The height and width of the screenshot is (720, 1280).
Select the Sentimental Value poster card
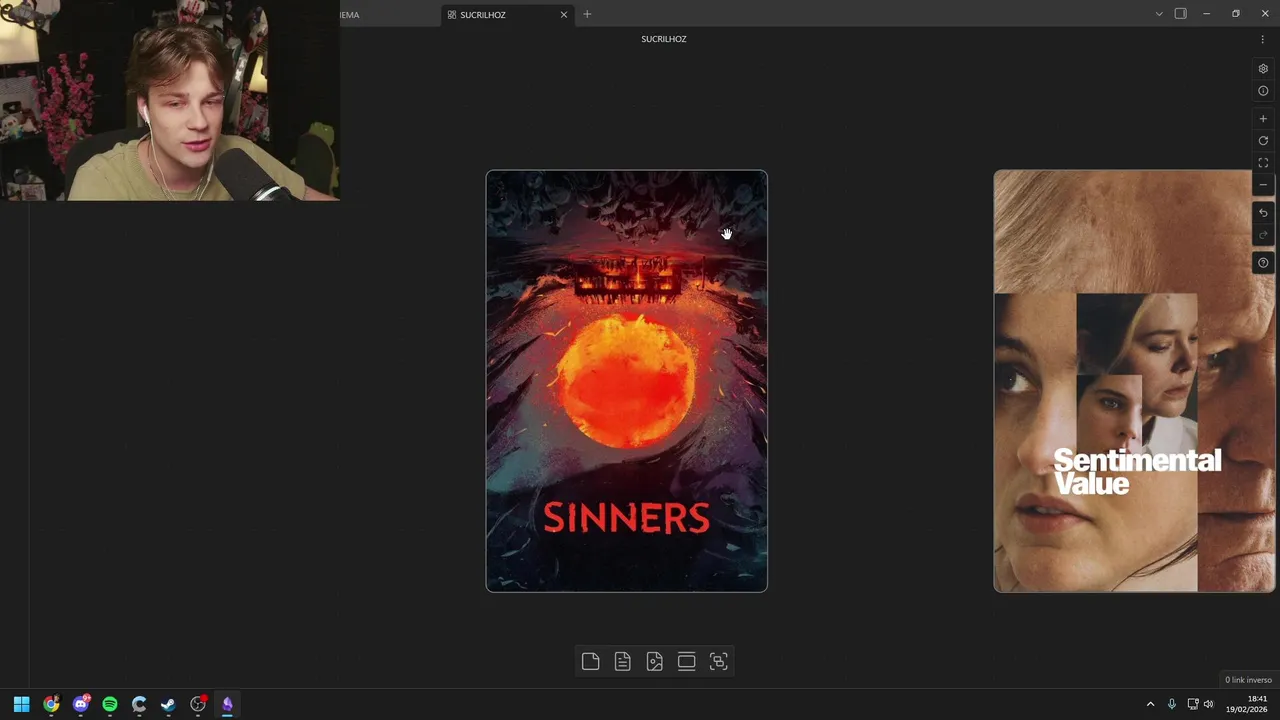pos(1135,381)
